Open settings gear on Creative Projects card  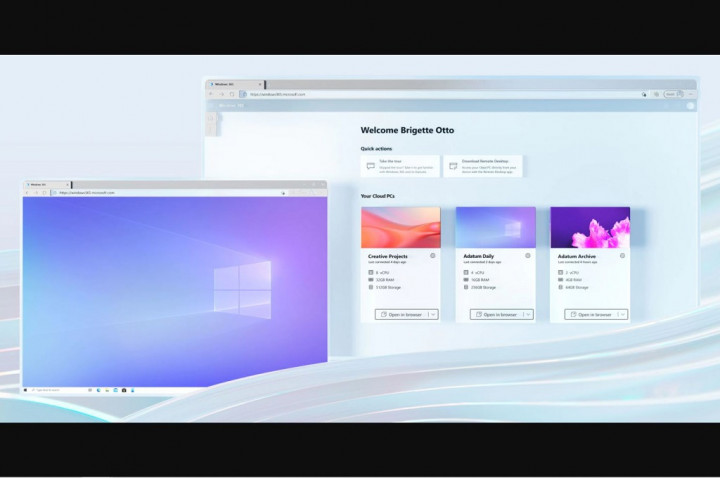pyautogui.click(x=433, y=256)
